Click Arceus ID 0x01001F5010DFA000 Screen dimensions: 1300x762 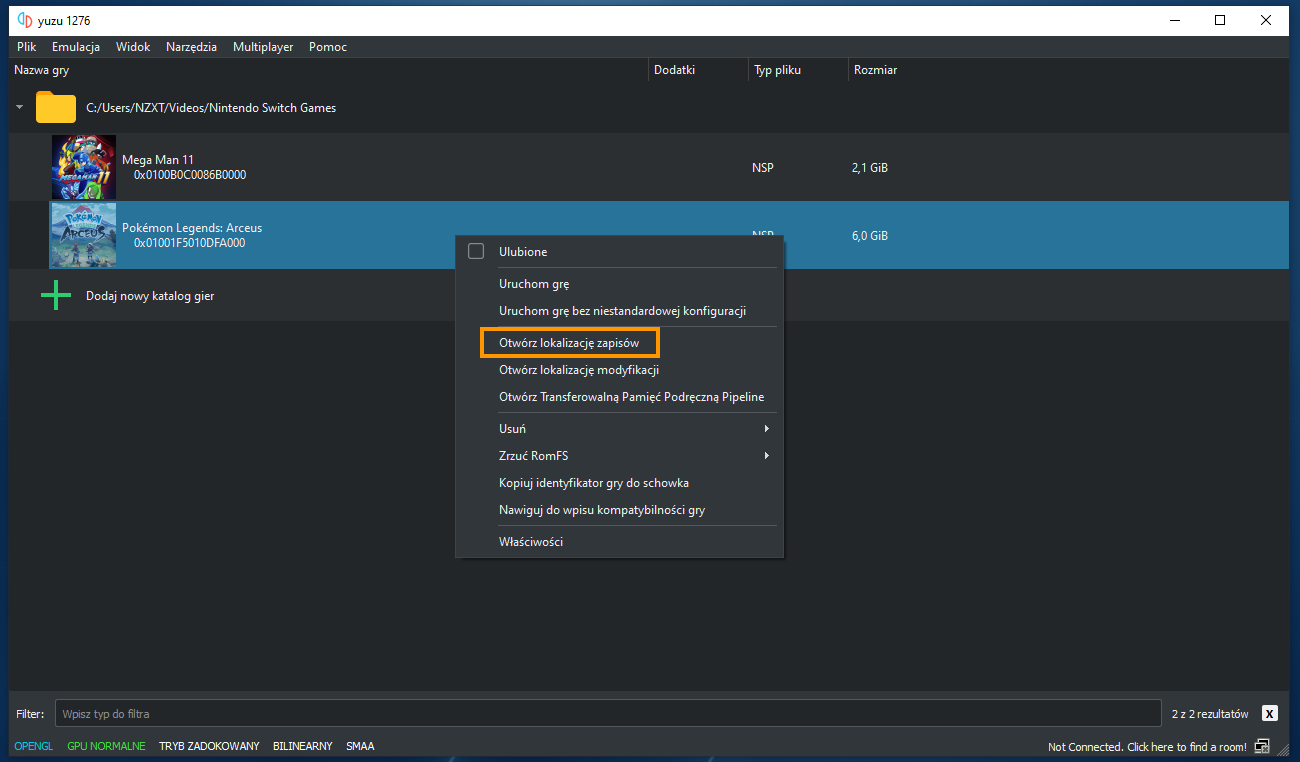[x=189, y=243]
